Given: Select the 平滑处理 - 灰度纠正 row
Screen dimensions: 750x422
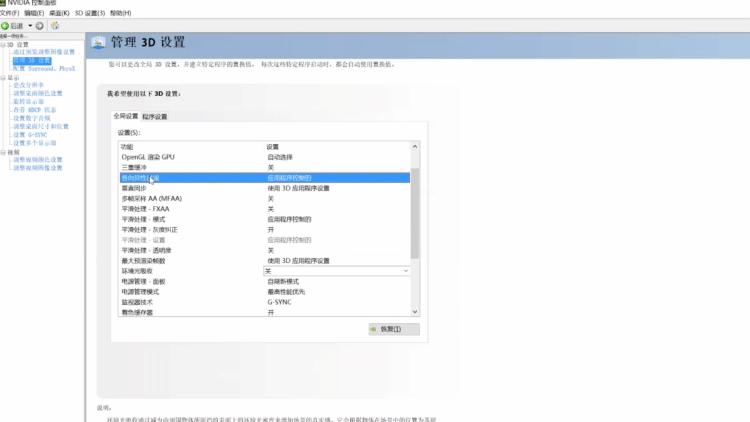Looking at the screenshot, I should (x=265, y=230).
